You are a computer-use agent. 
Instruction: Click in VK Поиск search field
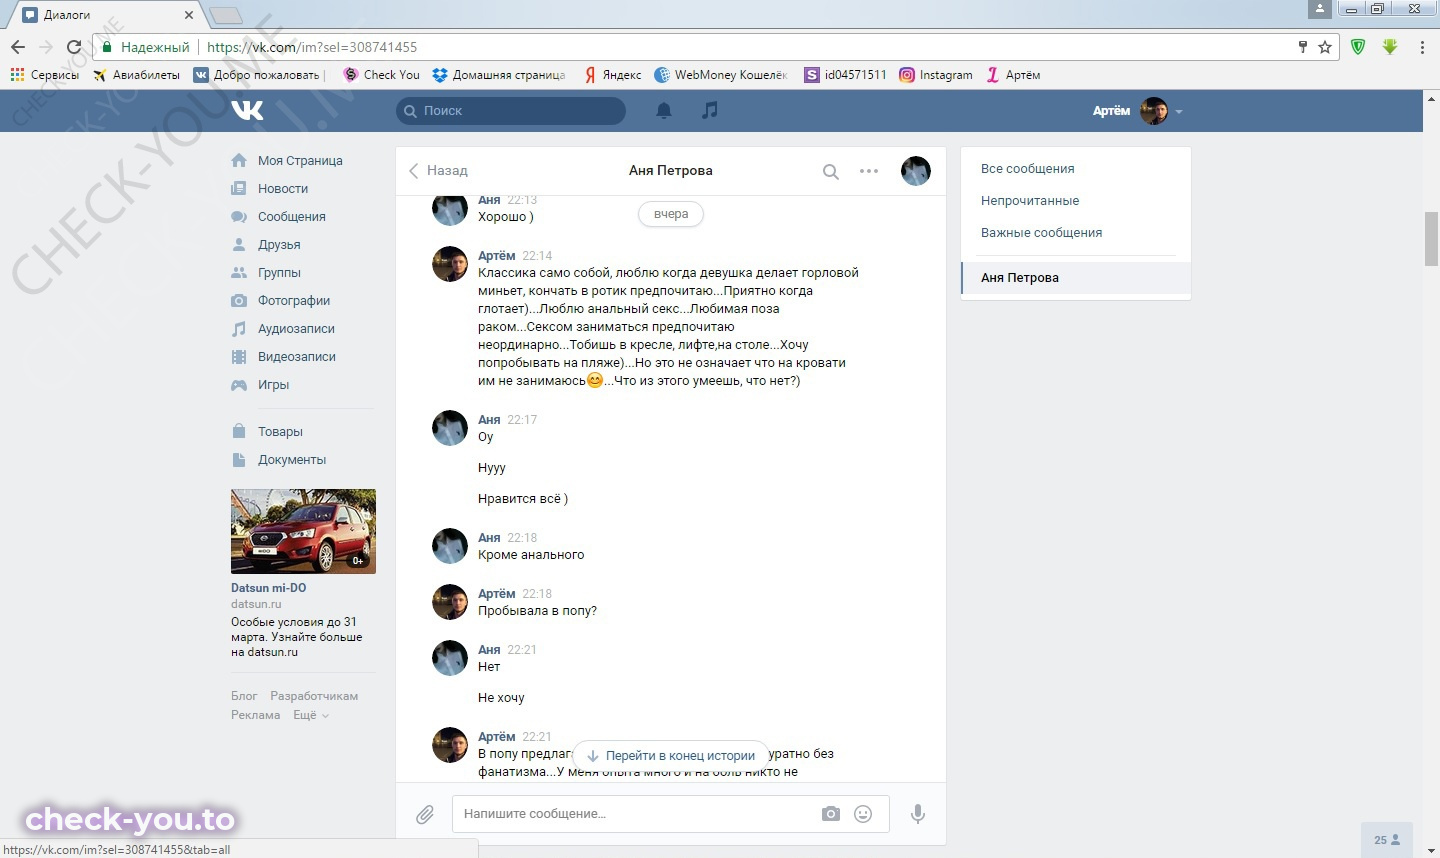[x=511, y=110]
